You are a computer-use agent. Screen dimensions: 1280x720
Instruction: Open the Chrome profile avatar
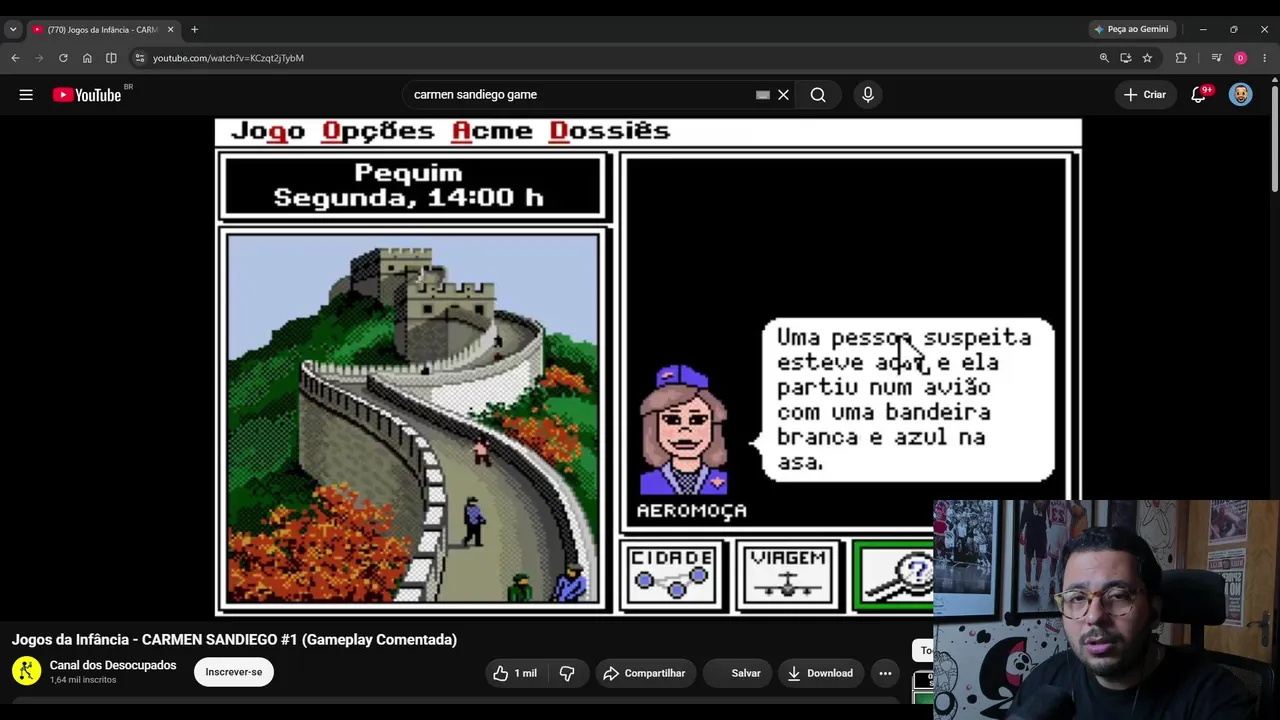1241,58
